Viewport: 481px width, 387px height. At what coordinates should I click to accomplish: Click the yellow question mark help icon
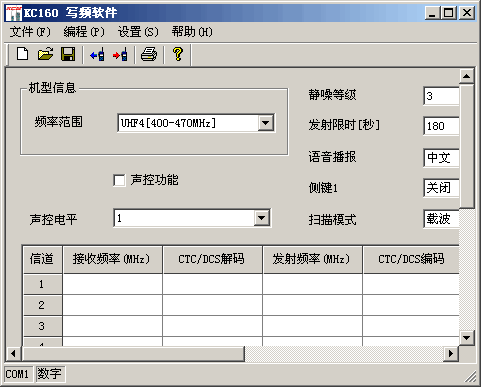(x=178, y=54)
